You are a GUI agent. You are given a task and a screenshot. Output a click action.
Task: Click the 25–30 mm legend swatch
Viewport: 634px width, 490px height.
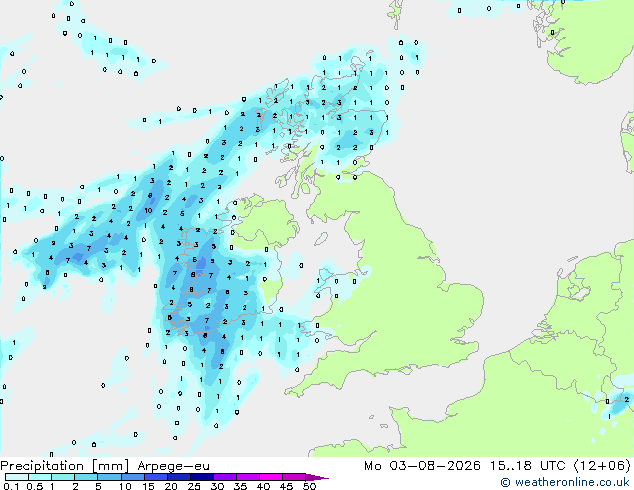pos(201,477)
